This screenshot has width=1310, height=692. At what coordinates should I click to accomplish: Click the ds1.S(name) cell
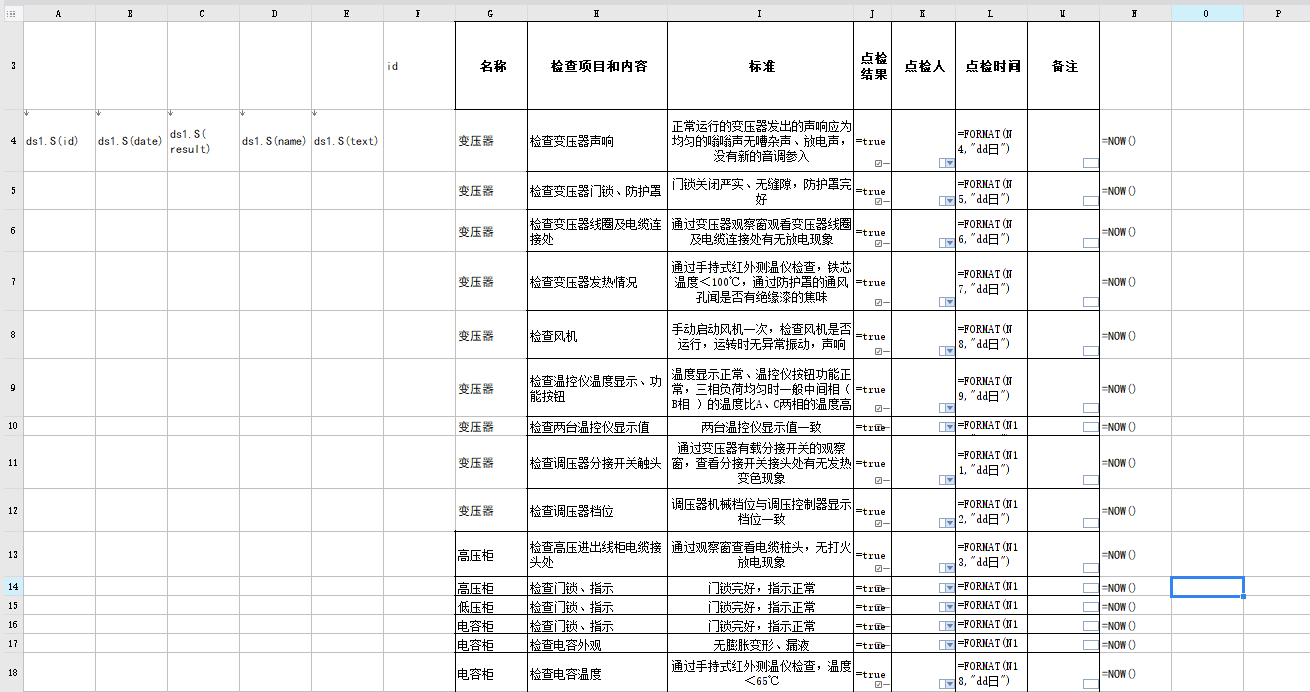tap(275, 141)
